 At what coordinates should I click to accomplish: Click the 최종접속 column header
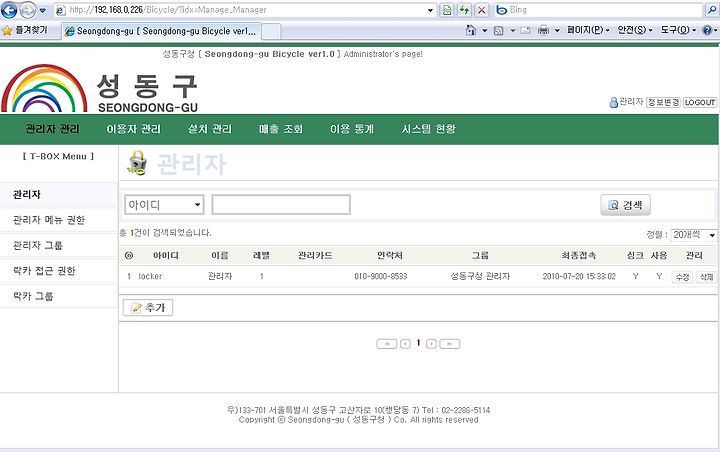[x=579, y=255]
